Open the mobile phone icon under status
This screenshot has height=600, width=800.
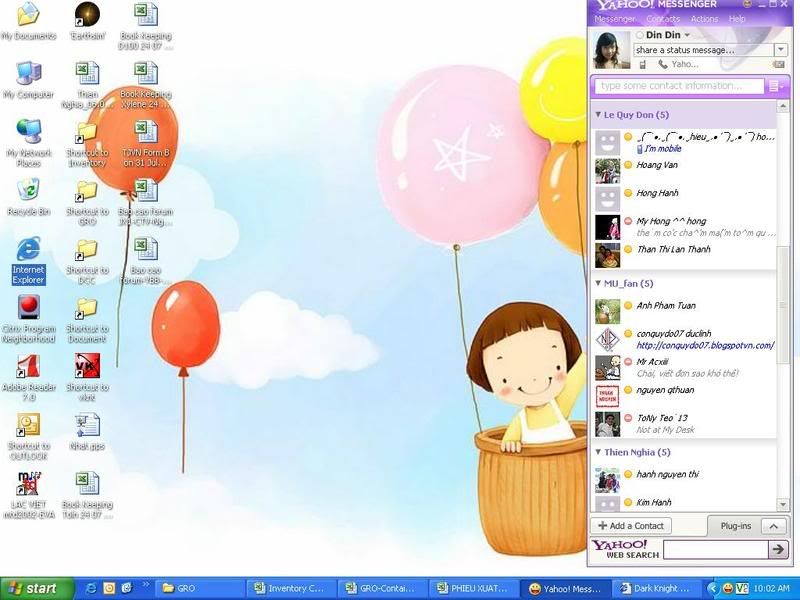coord(643,65)
